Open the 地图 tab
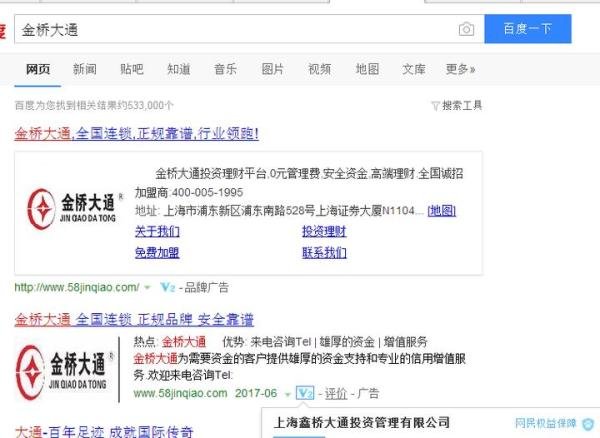Screen dimensions: 600x438 coord(367,69)
